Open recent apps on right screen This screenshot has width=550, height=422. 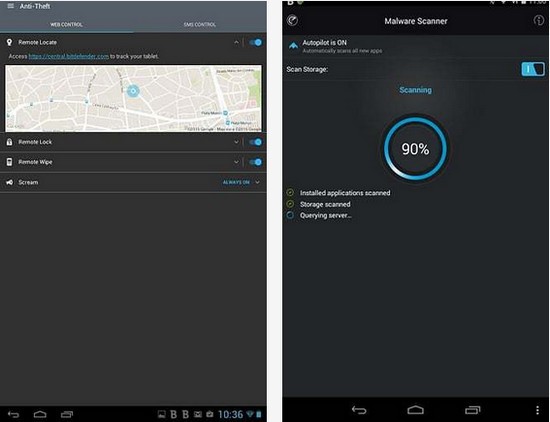472,410
